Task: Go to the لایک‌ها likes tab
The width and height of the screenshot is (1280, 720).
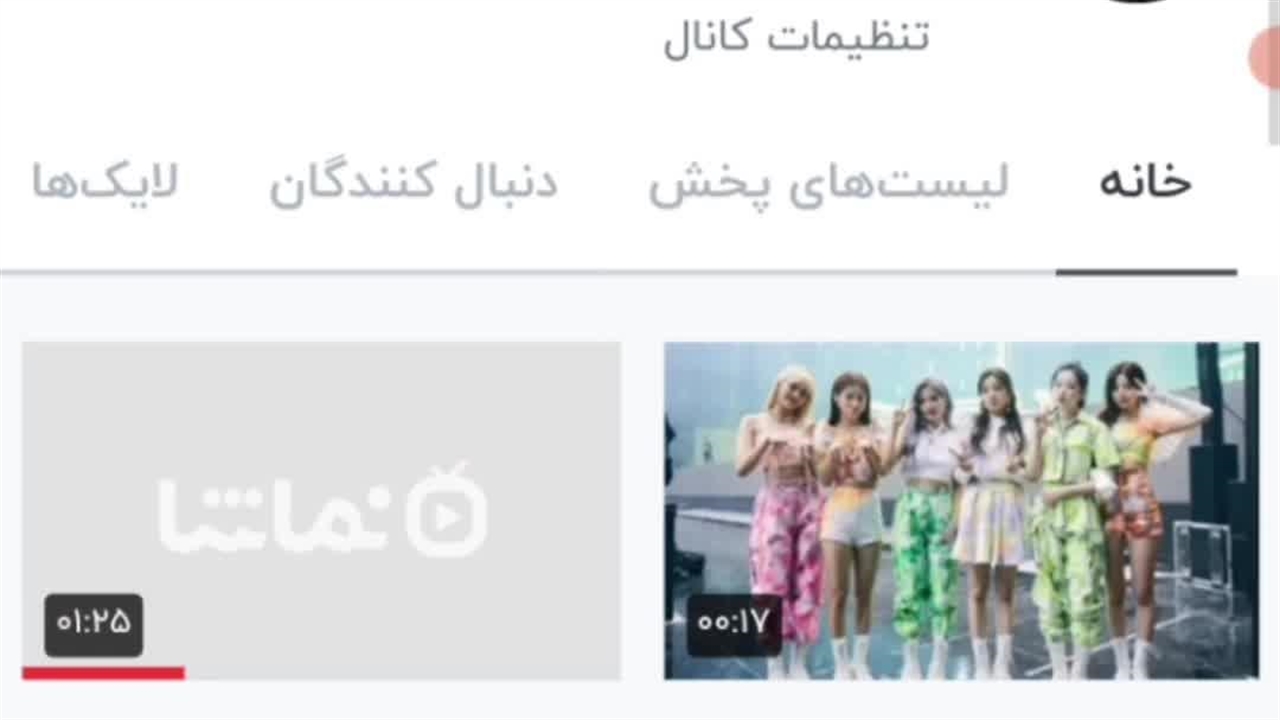Action: click(x=105, y=183)
